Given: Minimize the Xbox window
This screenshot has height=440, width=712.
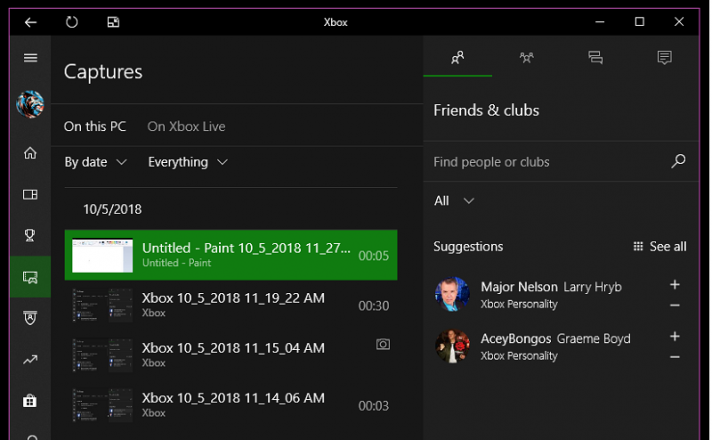Looking at the screenshot, I should pos(600,22).
